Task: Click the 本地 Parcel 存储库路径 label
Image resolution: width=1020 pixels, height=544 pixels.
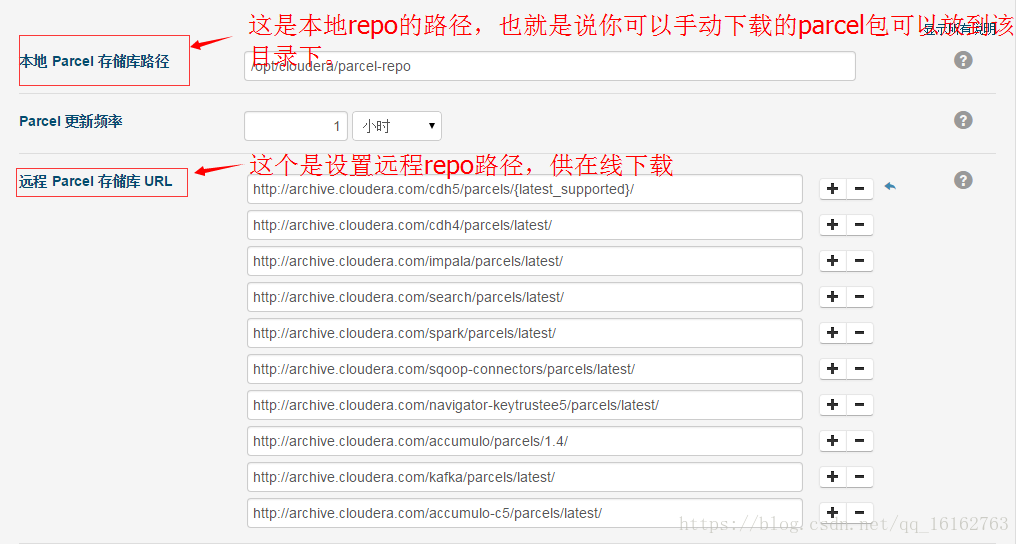Action: (x=94, y=61)
